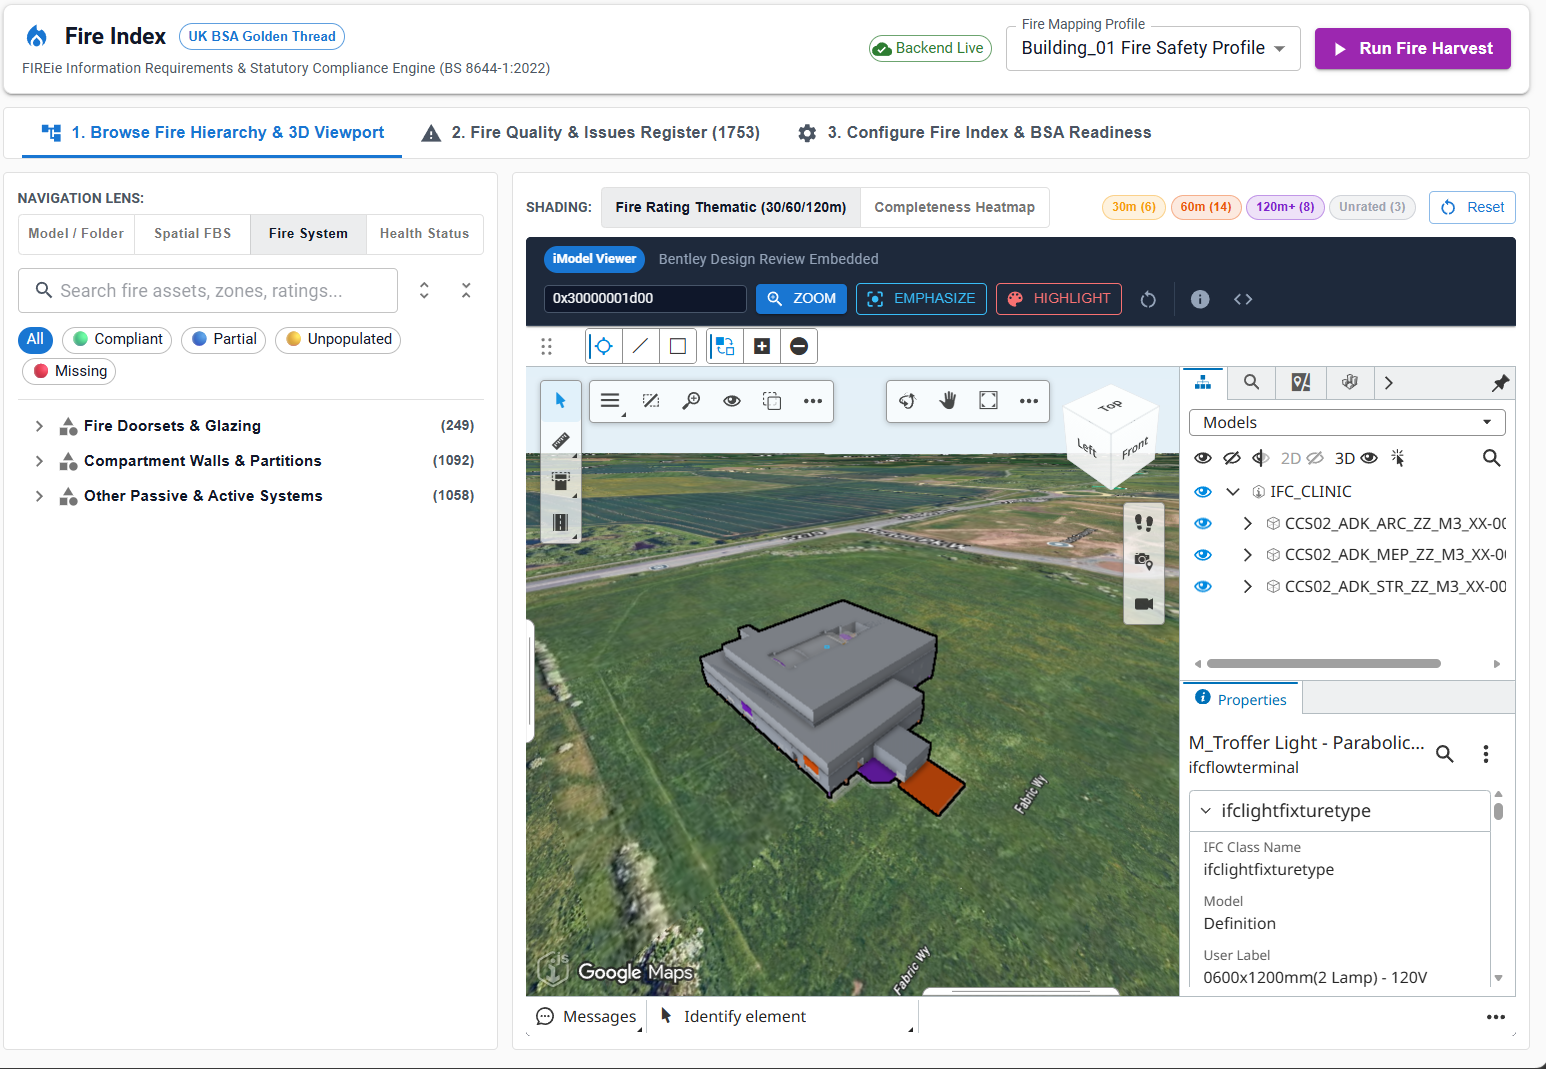
Task: Pin the model tree panel
Action: click(x=1500, y=383)
